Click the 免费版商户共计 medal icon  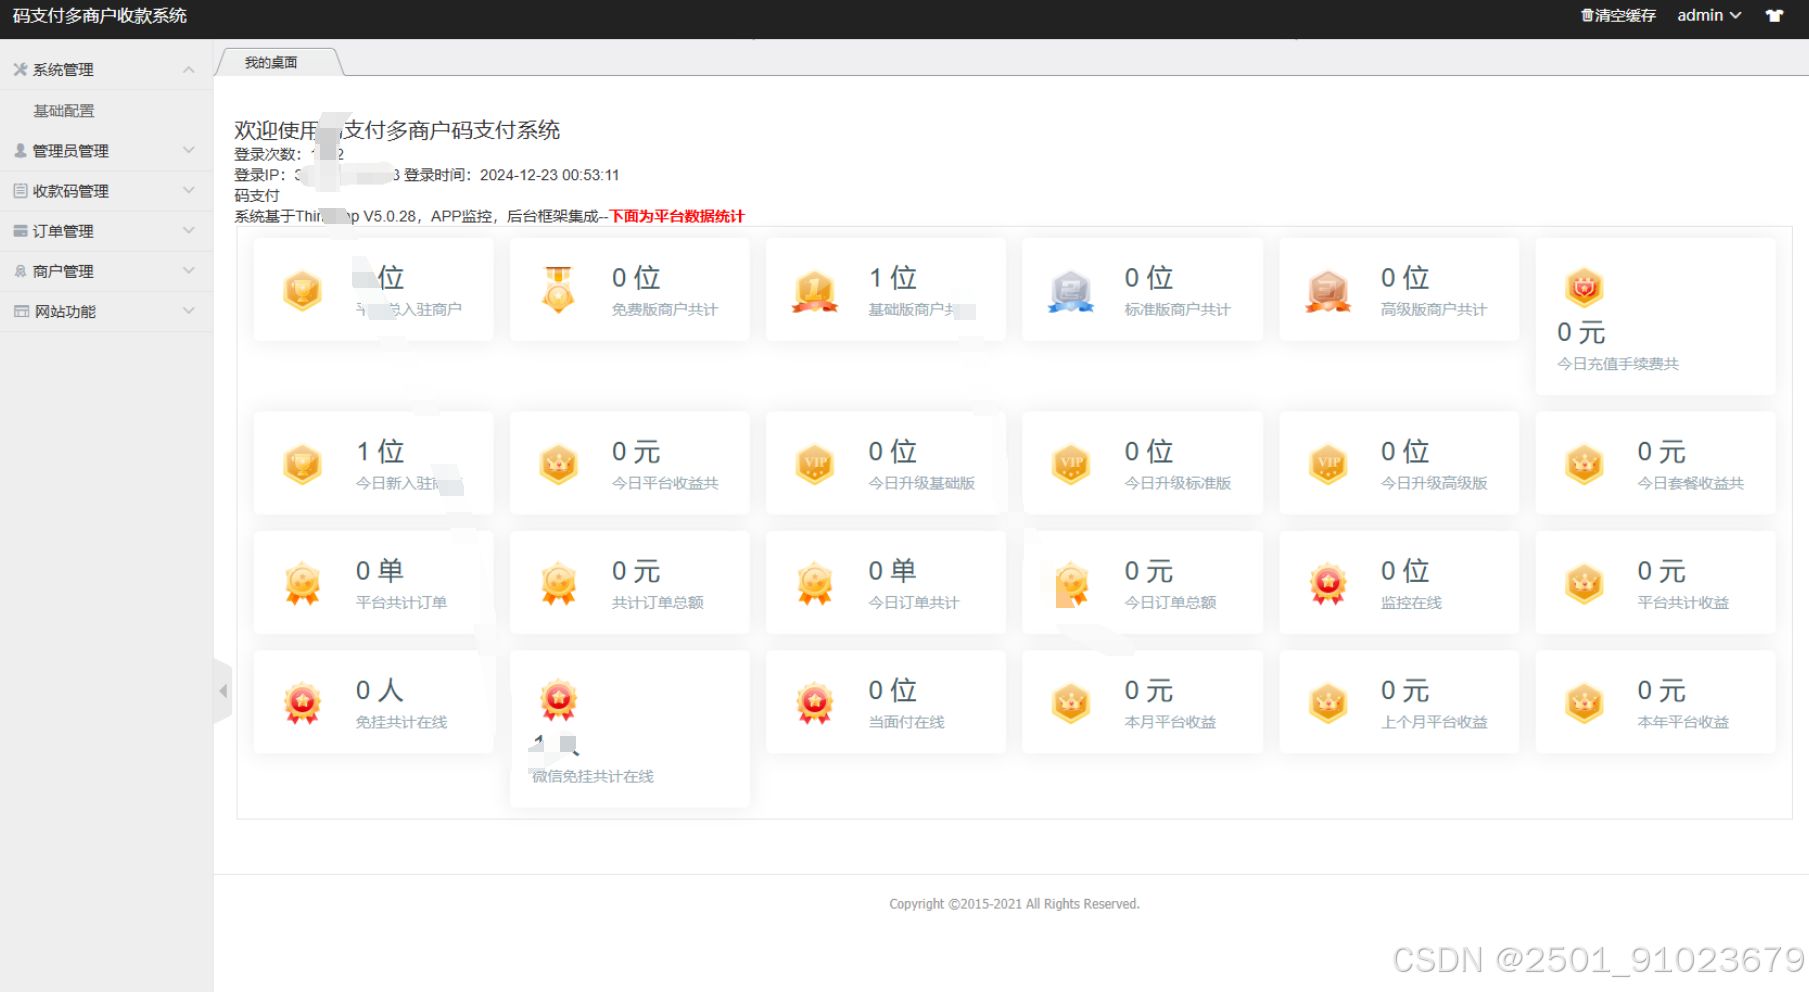point(557,289)
